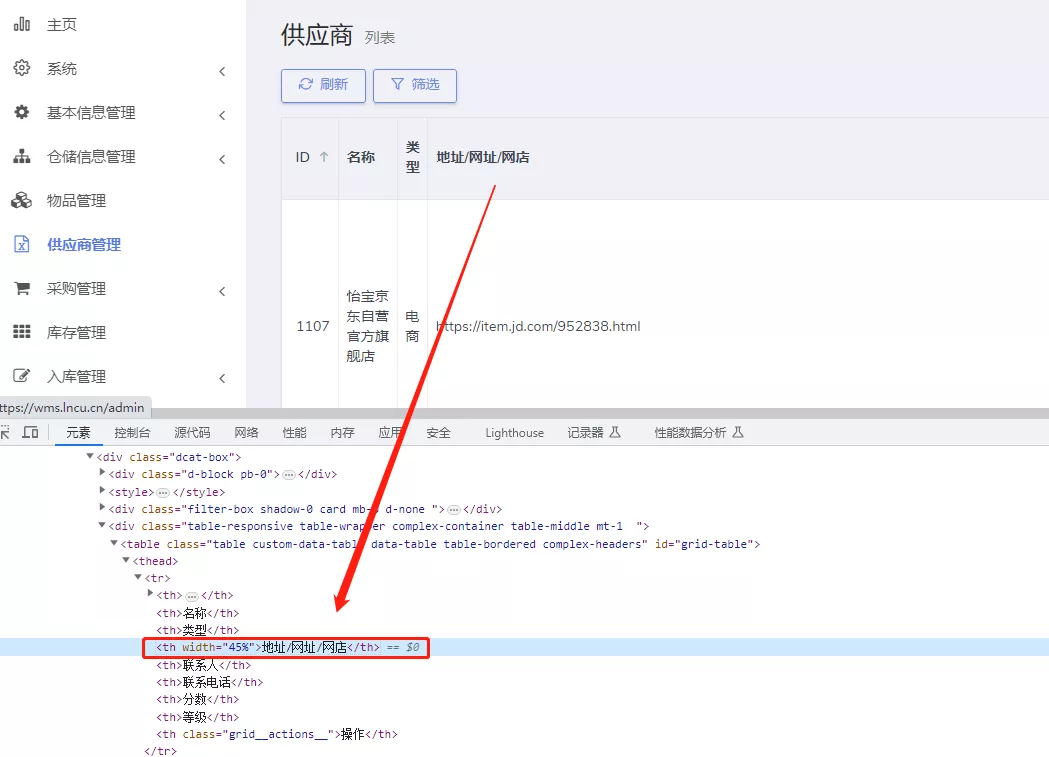The height and width of the screenshot is (757, 1049).
Task: Click the grid icon for 库存管理
Action: point(21,332)
